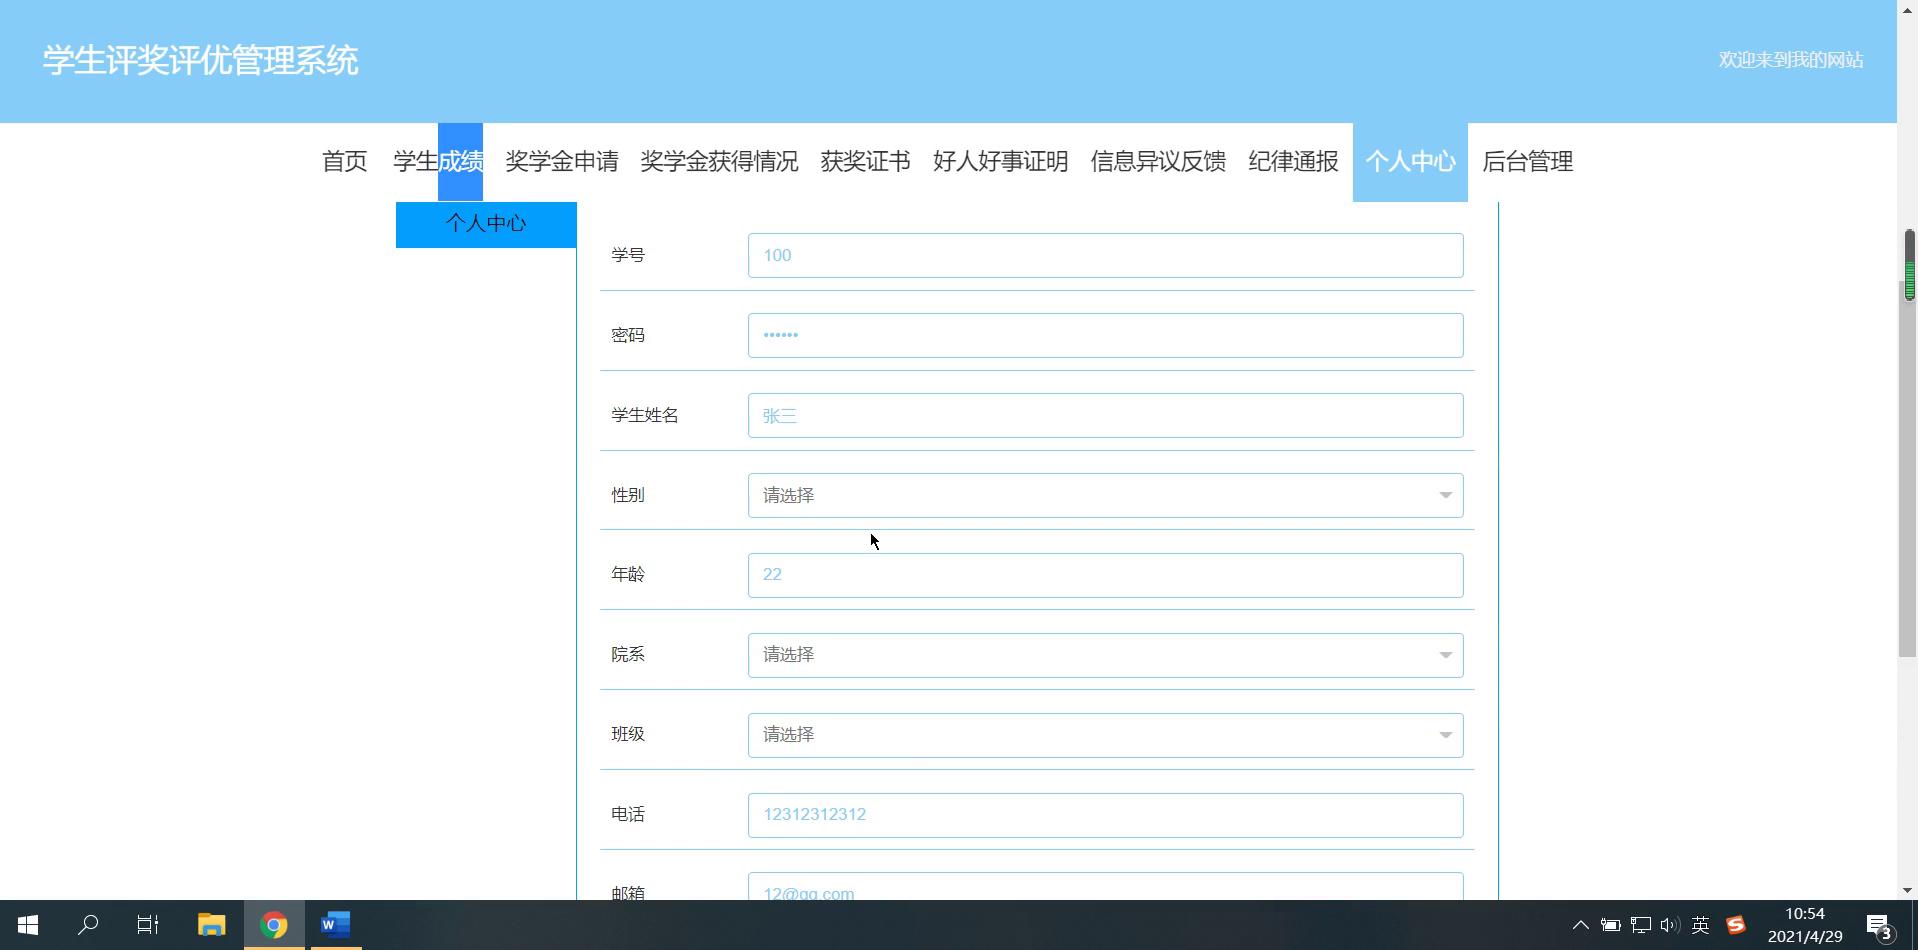Open the 院系 select box

pos(1104,655)
